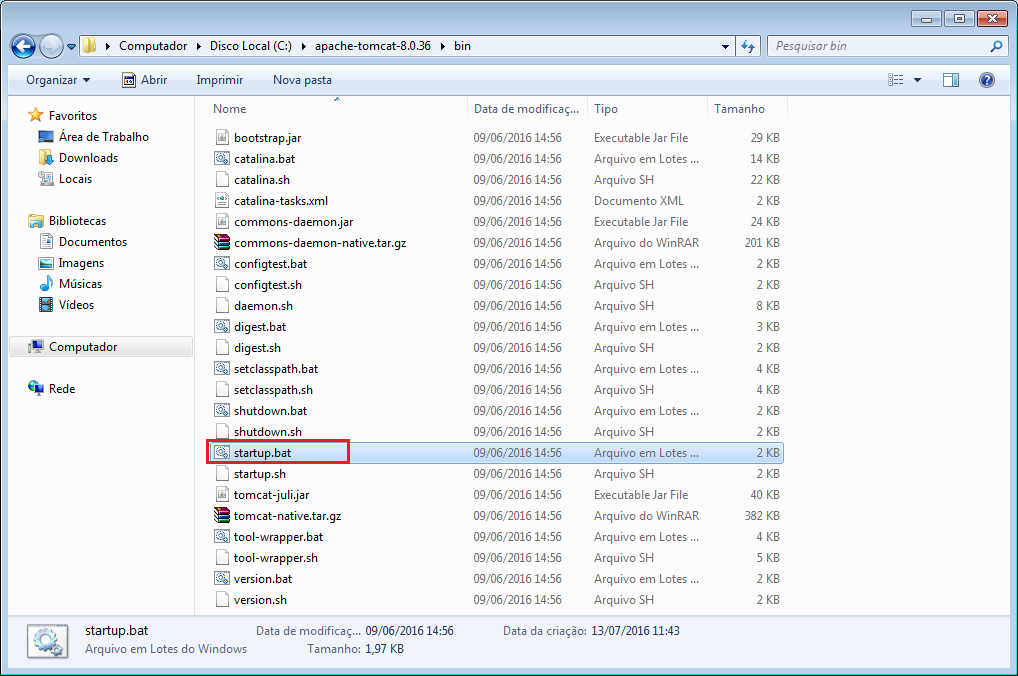
Task: Open the view options dropdown arrow
Action: coord(917,80)
